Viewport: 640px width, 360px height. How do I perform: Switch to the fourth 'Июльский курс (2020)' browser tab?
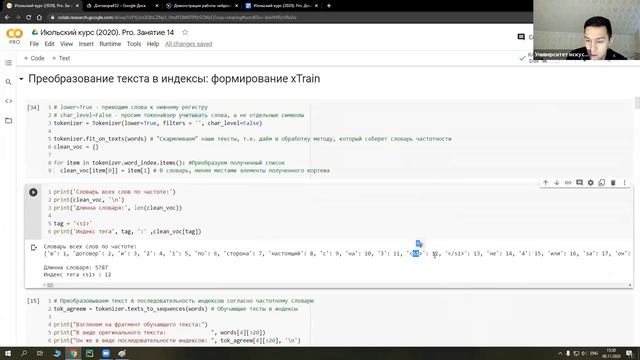(x=280, y=6)
